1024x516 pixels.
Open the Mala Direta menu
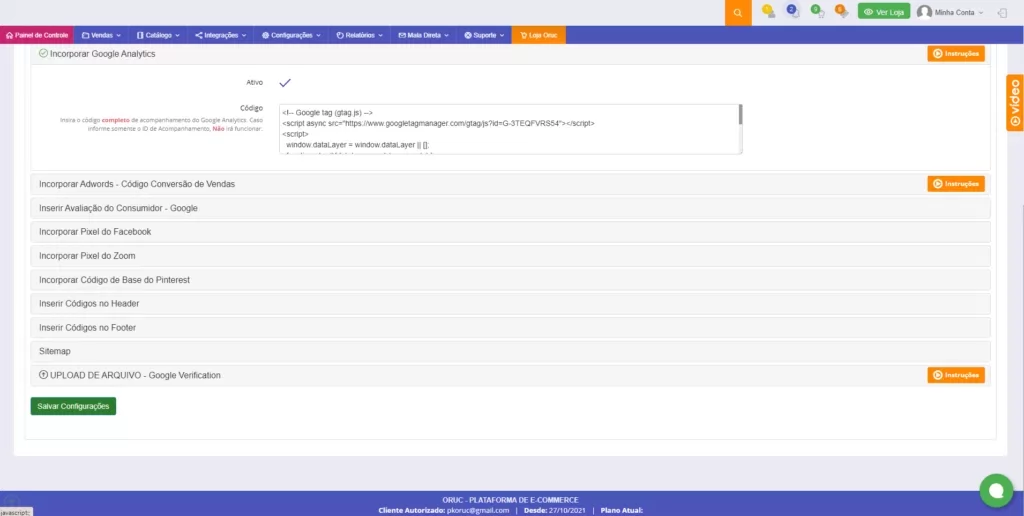[x=423, y=35]
